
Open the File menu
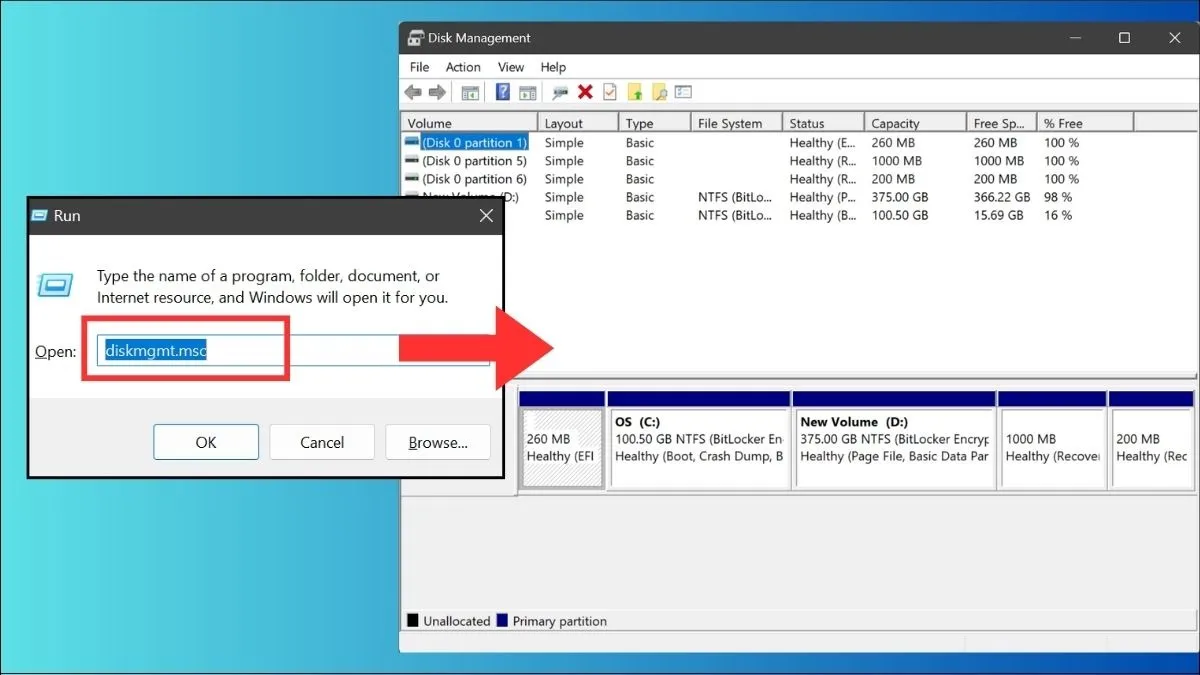click(419, 67)
